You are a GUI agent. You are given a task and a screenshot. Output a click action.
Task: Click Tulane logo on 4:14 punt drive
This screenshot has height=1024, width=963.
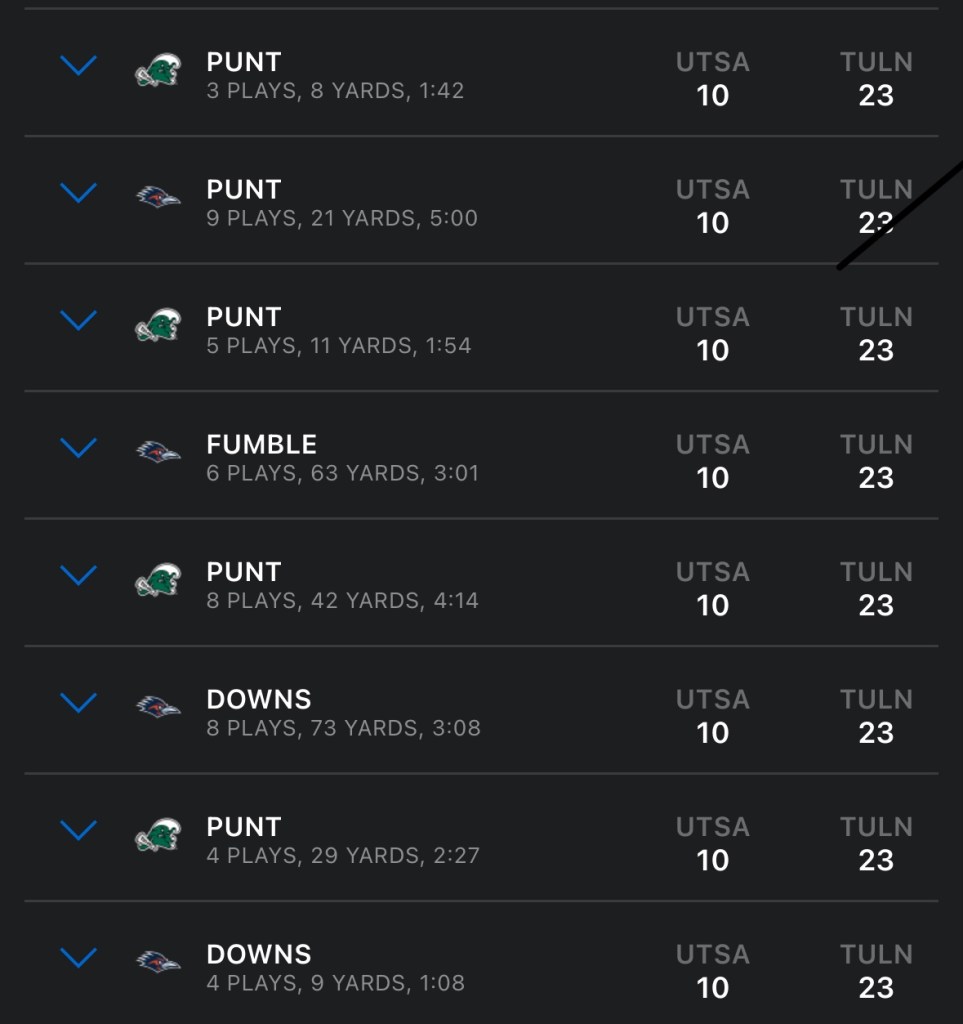tap(158, 580)
